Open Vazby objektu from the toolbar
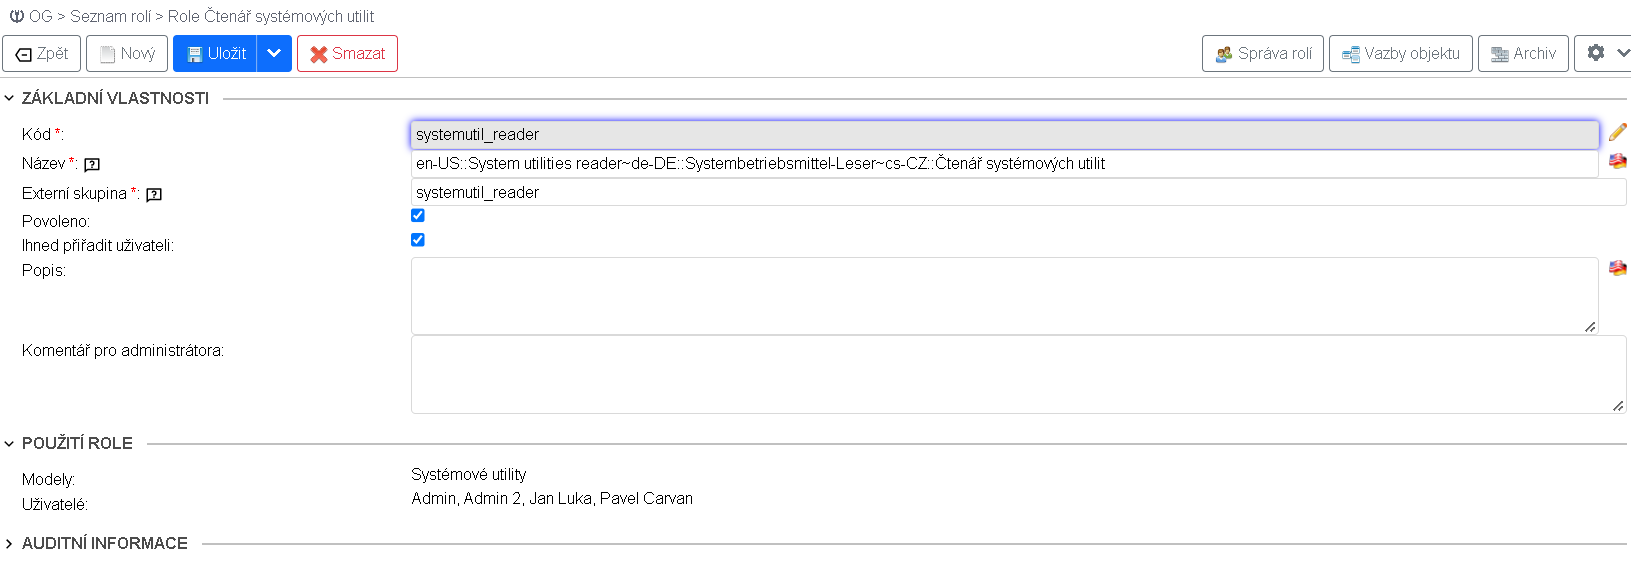 pyautogui.click(x=1400, y=54)
